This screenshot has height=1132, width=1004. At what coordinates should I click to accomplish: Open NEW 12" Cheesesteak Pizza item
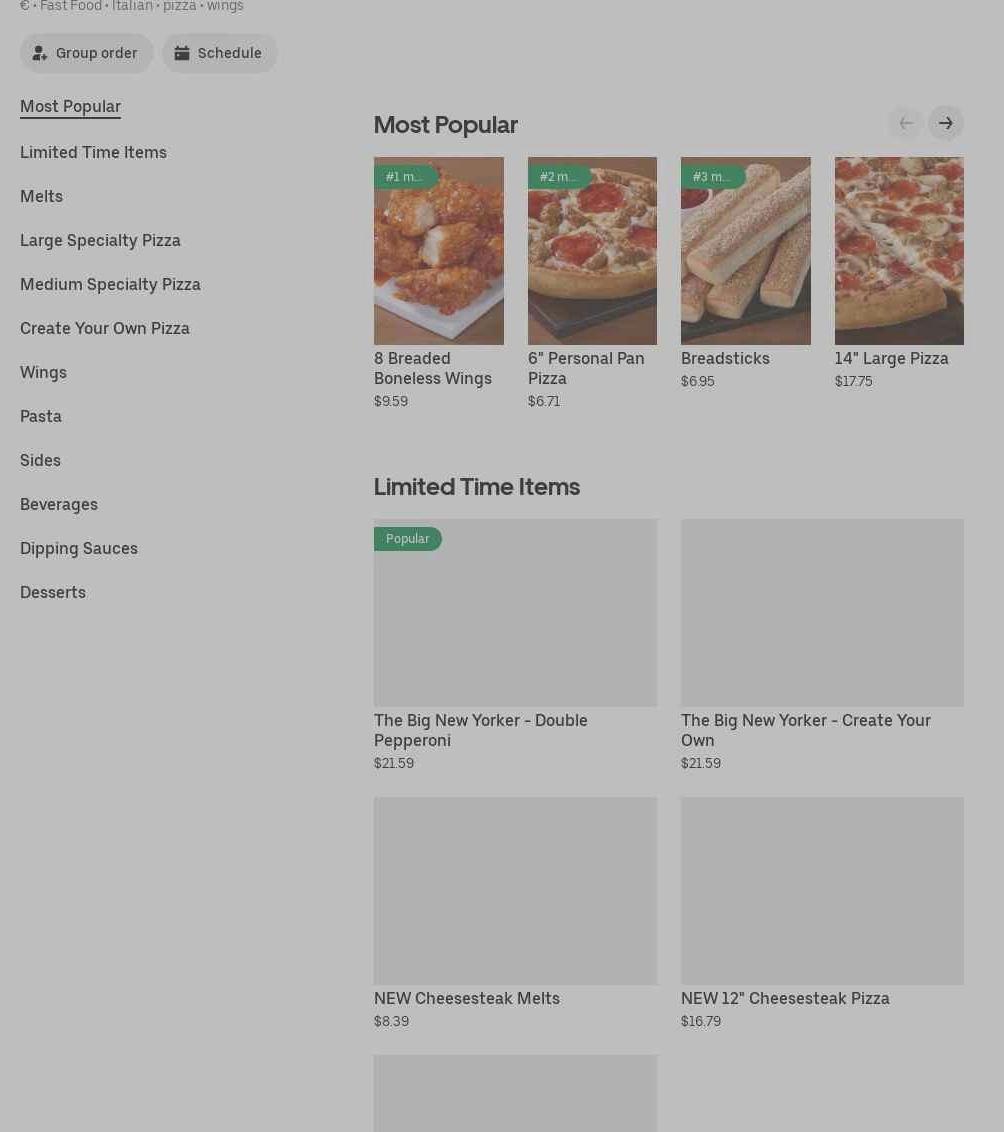tap(822, 891)
